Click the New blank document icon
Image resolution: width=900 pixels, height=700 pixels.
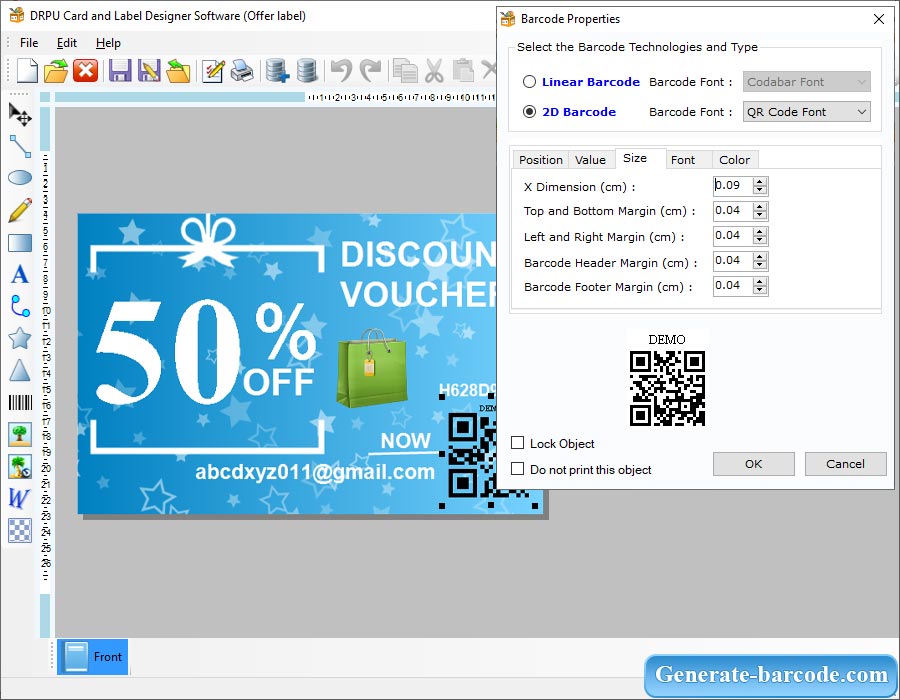click(27, 71)
